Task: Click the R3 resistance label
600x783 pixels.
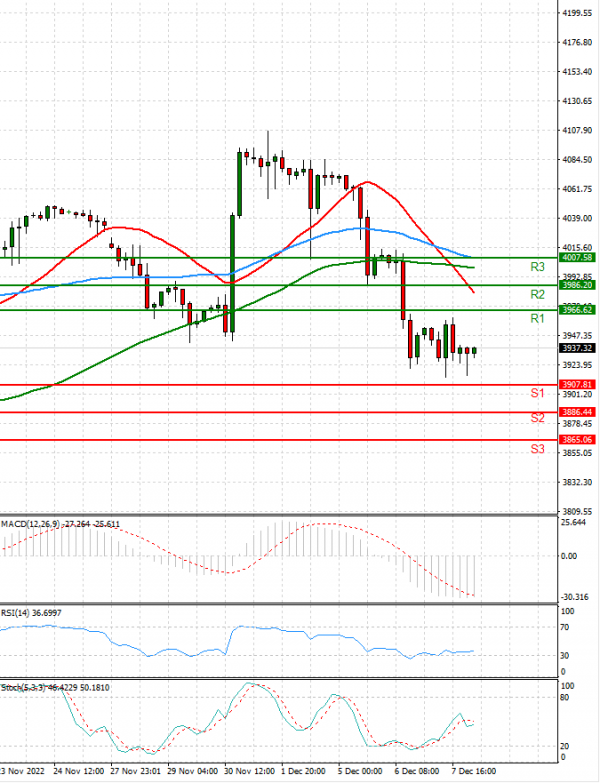Action: click(537, 267)
